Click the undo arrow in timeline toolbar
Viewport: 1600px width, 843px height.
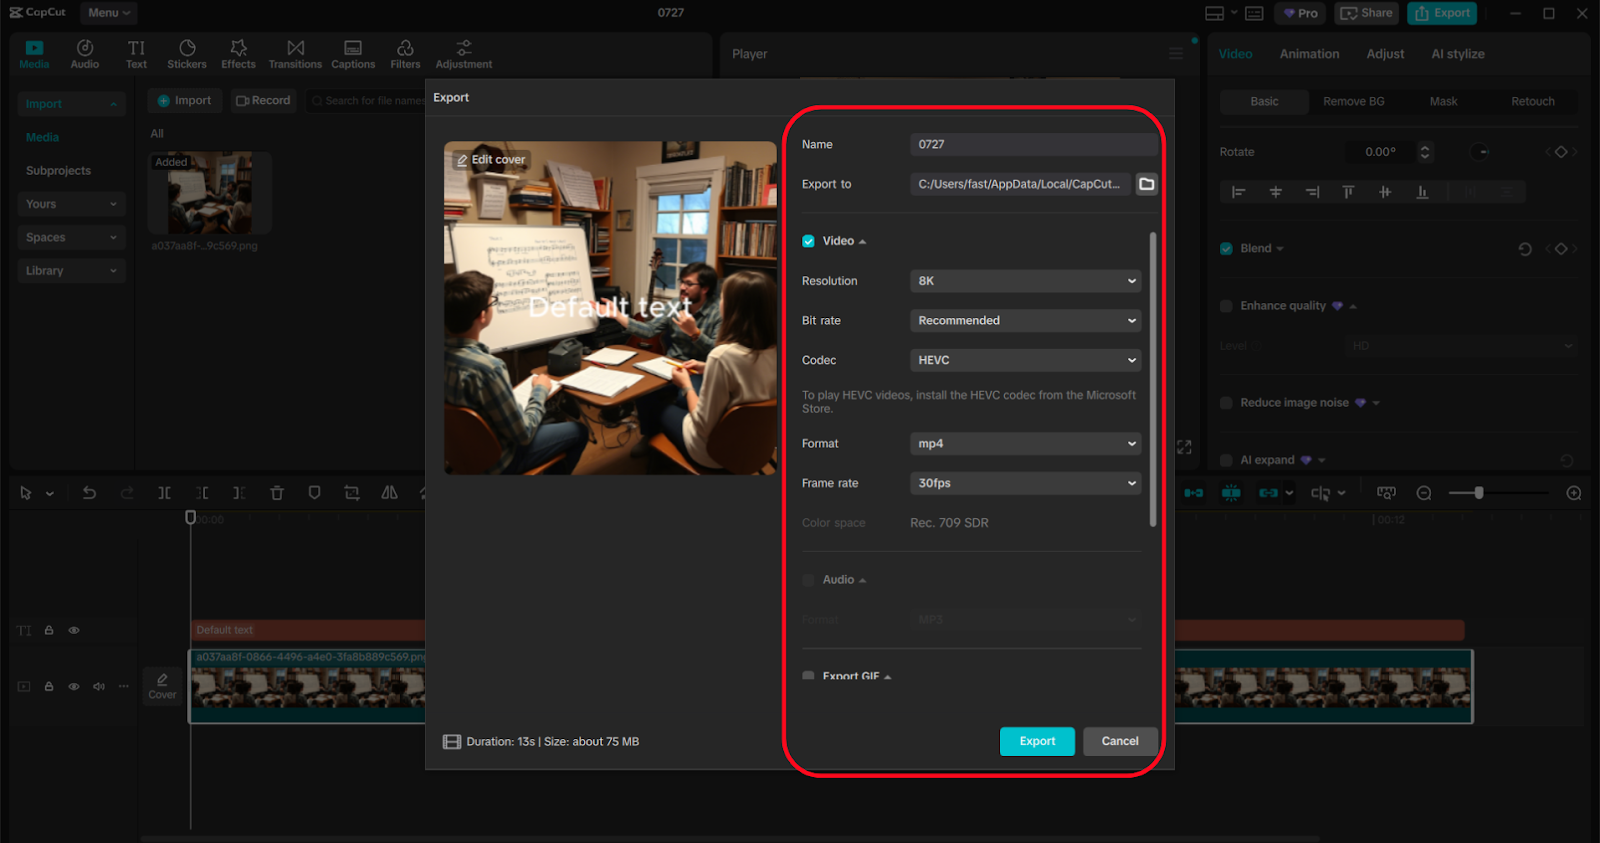tap(89, 493)
